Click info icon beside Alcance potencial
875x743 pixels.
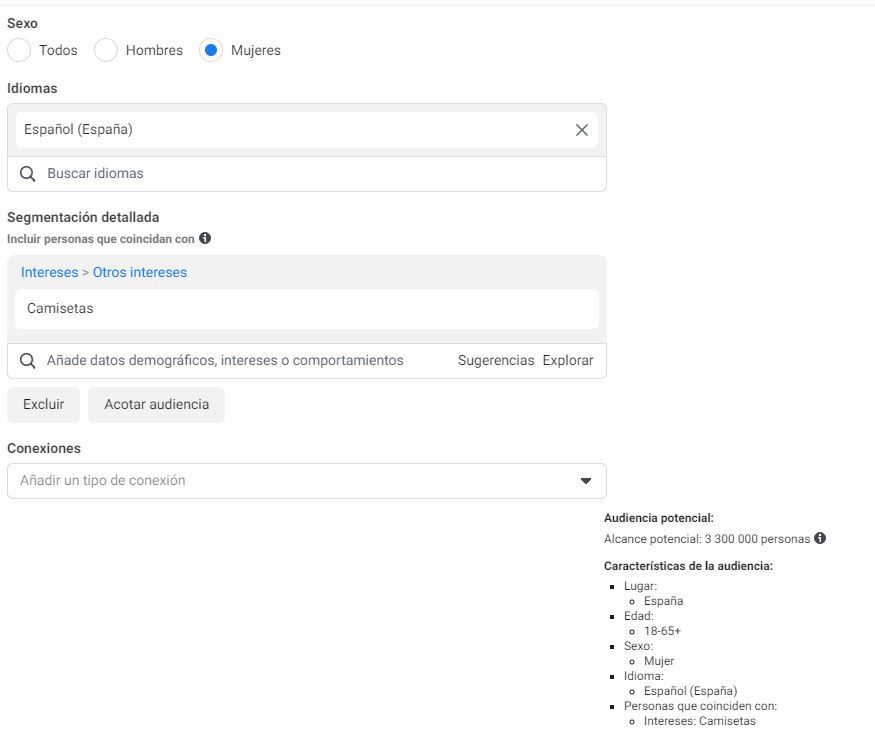(820, 538)
